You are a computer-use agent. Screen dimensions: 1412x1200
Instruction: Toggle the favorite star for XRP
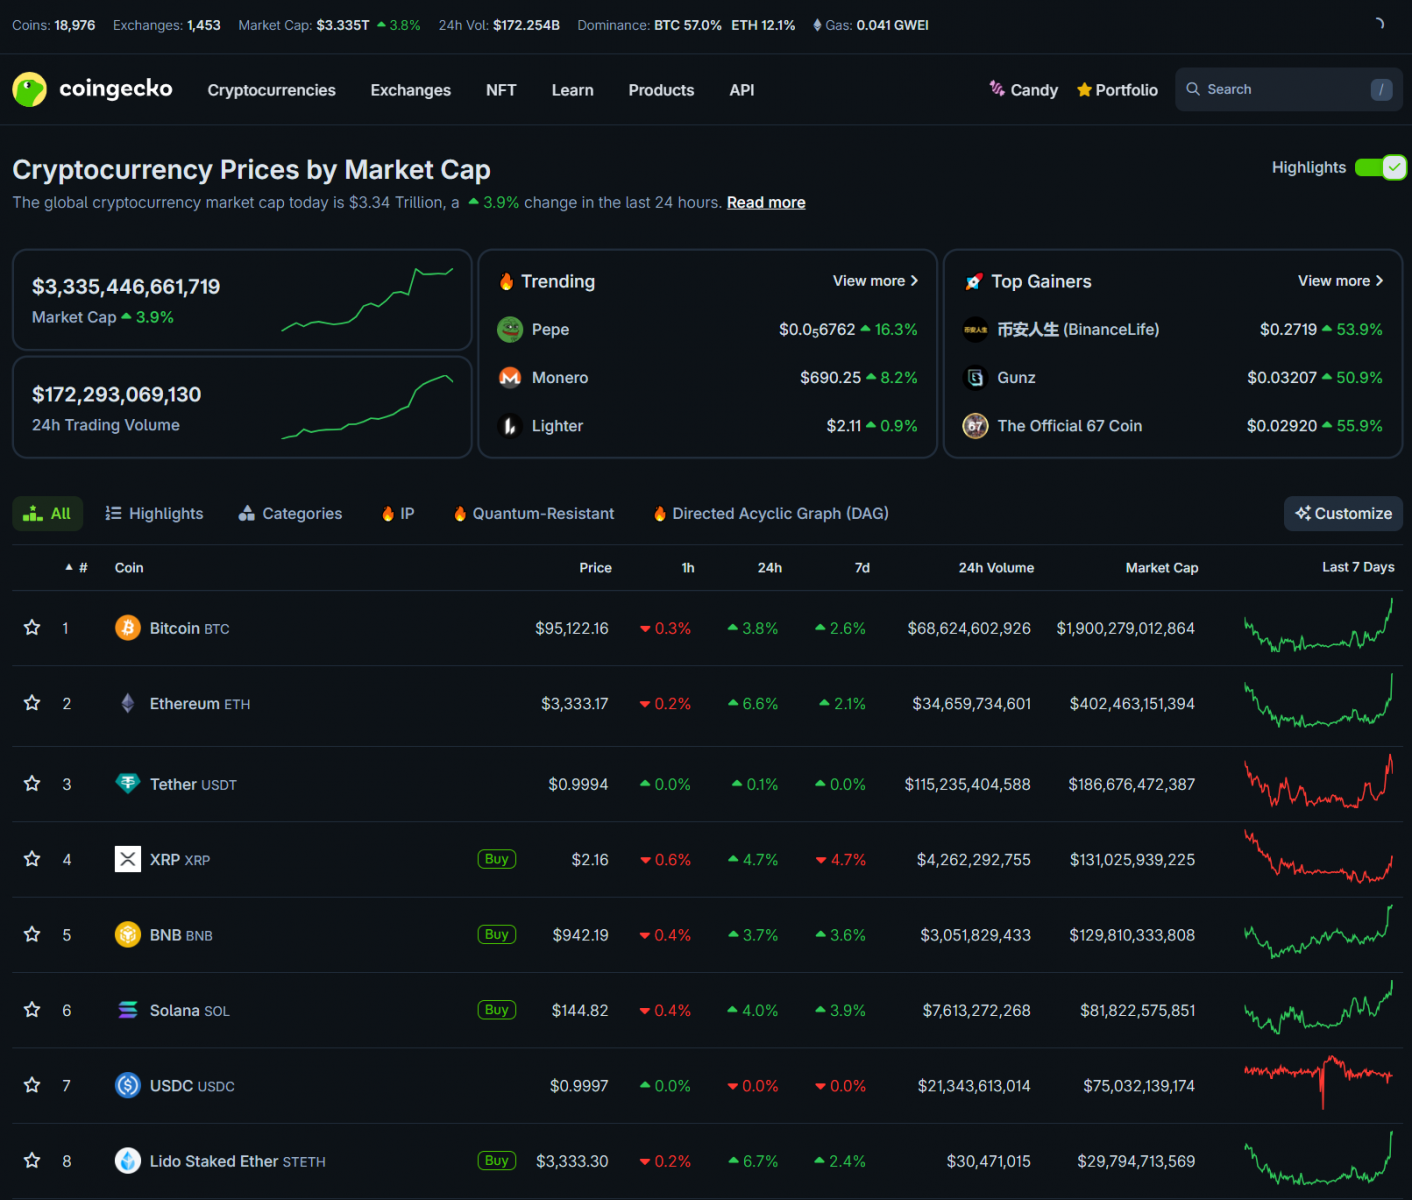coord(32,859)
